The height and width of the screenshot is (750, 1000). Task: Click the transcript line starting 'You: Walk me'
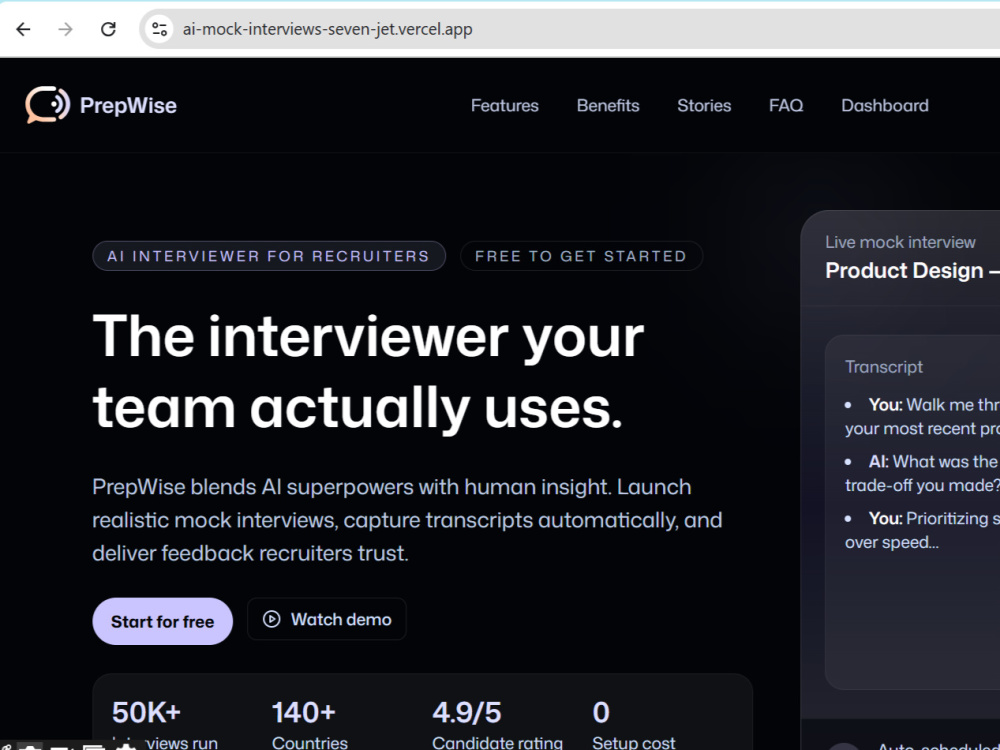point(922,416)
